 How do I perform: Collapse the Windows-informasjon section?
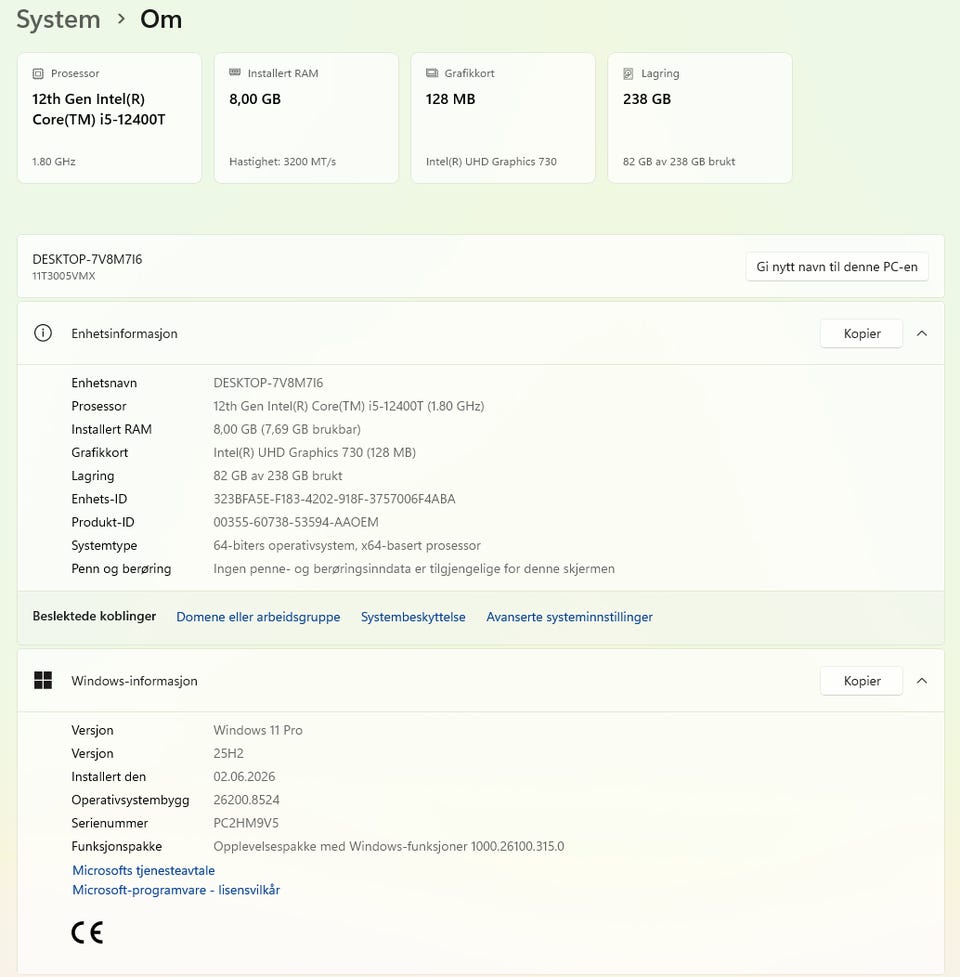[x=922, y=680]
